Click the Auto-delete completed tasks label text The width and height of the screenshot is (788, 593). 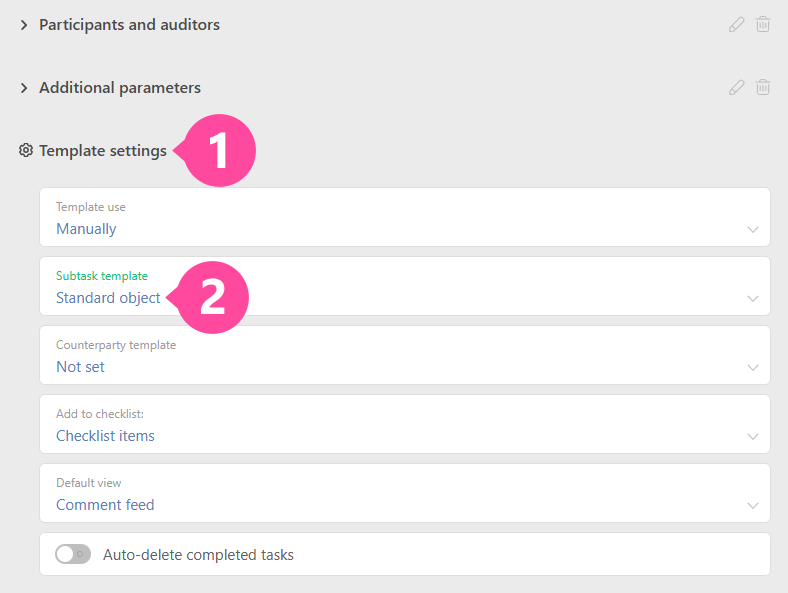198,554
